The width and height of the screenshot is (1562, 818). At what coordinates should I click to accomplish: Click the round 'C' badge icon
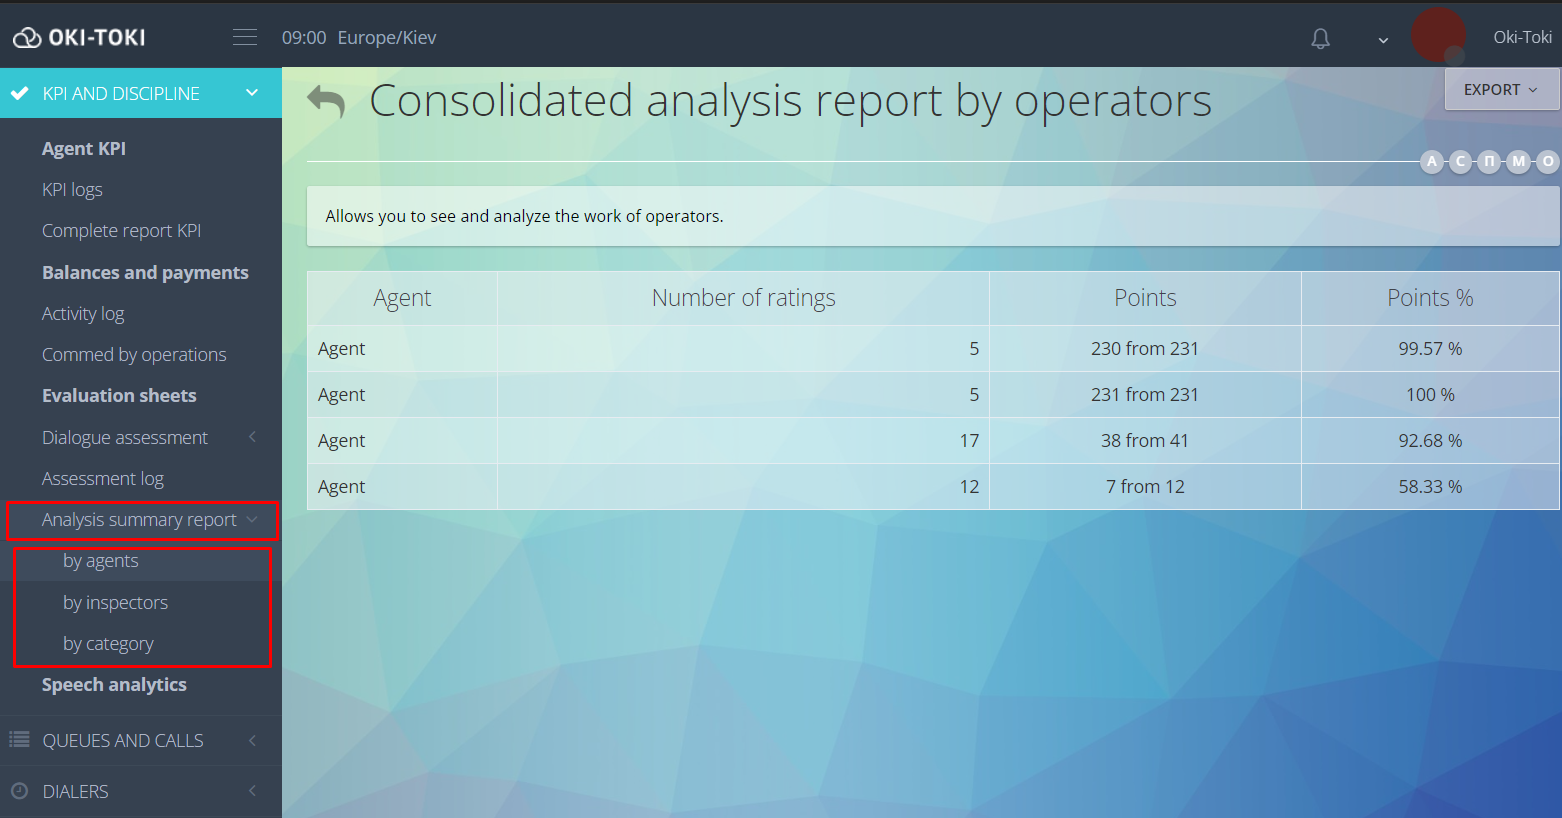pos(1461,161)
